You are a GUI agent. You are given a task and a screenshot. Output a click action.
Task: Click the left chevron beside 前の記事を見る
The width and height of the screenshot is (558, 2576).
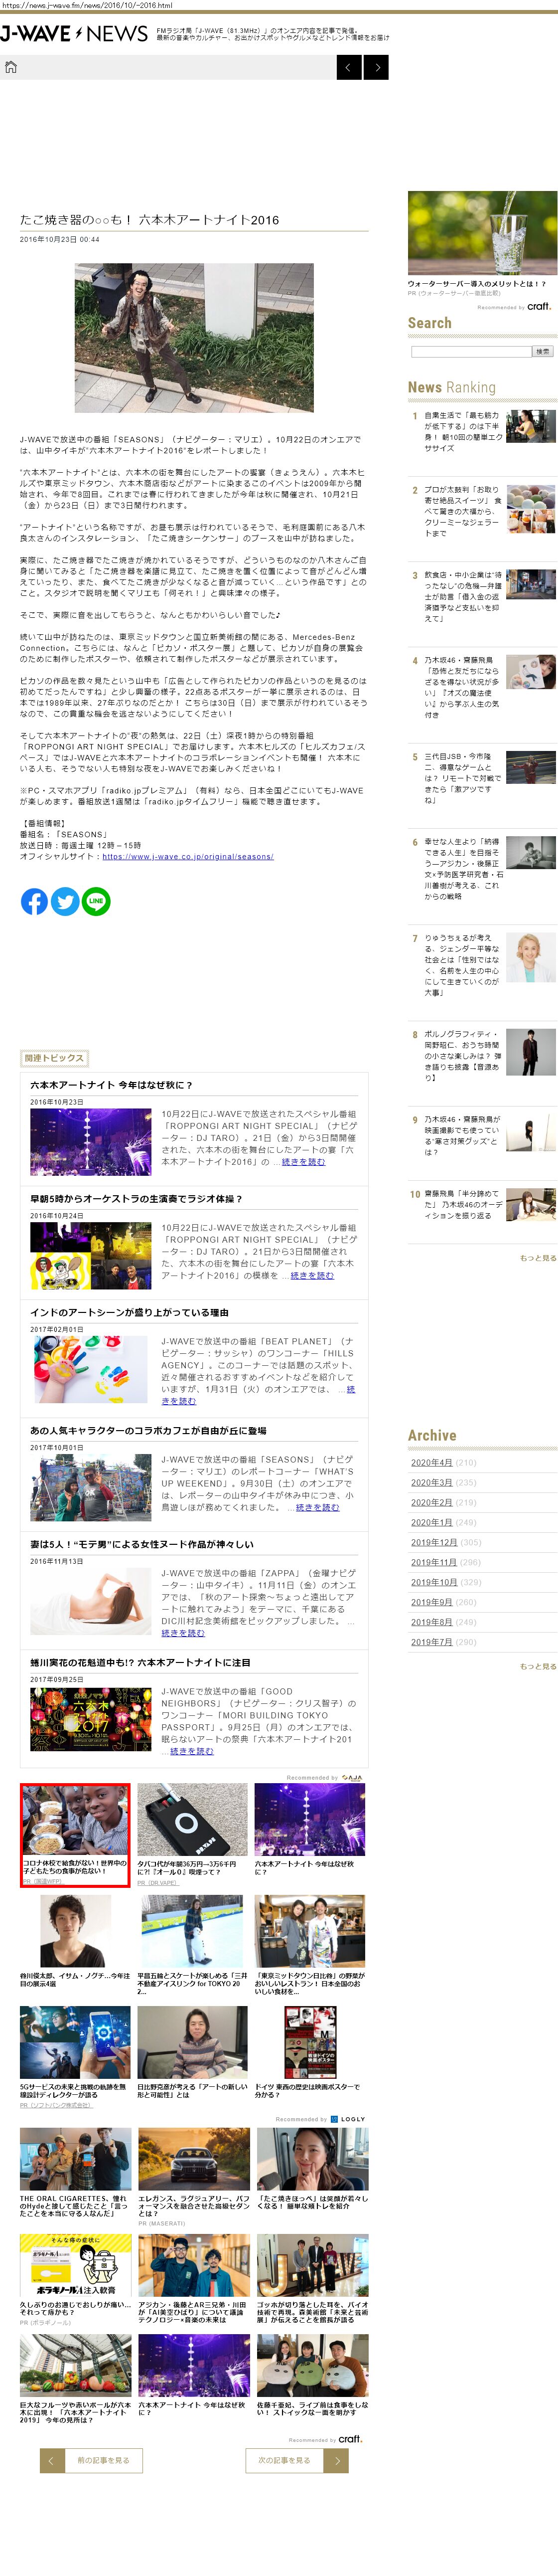tap(52, 2459)
